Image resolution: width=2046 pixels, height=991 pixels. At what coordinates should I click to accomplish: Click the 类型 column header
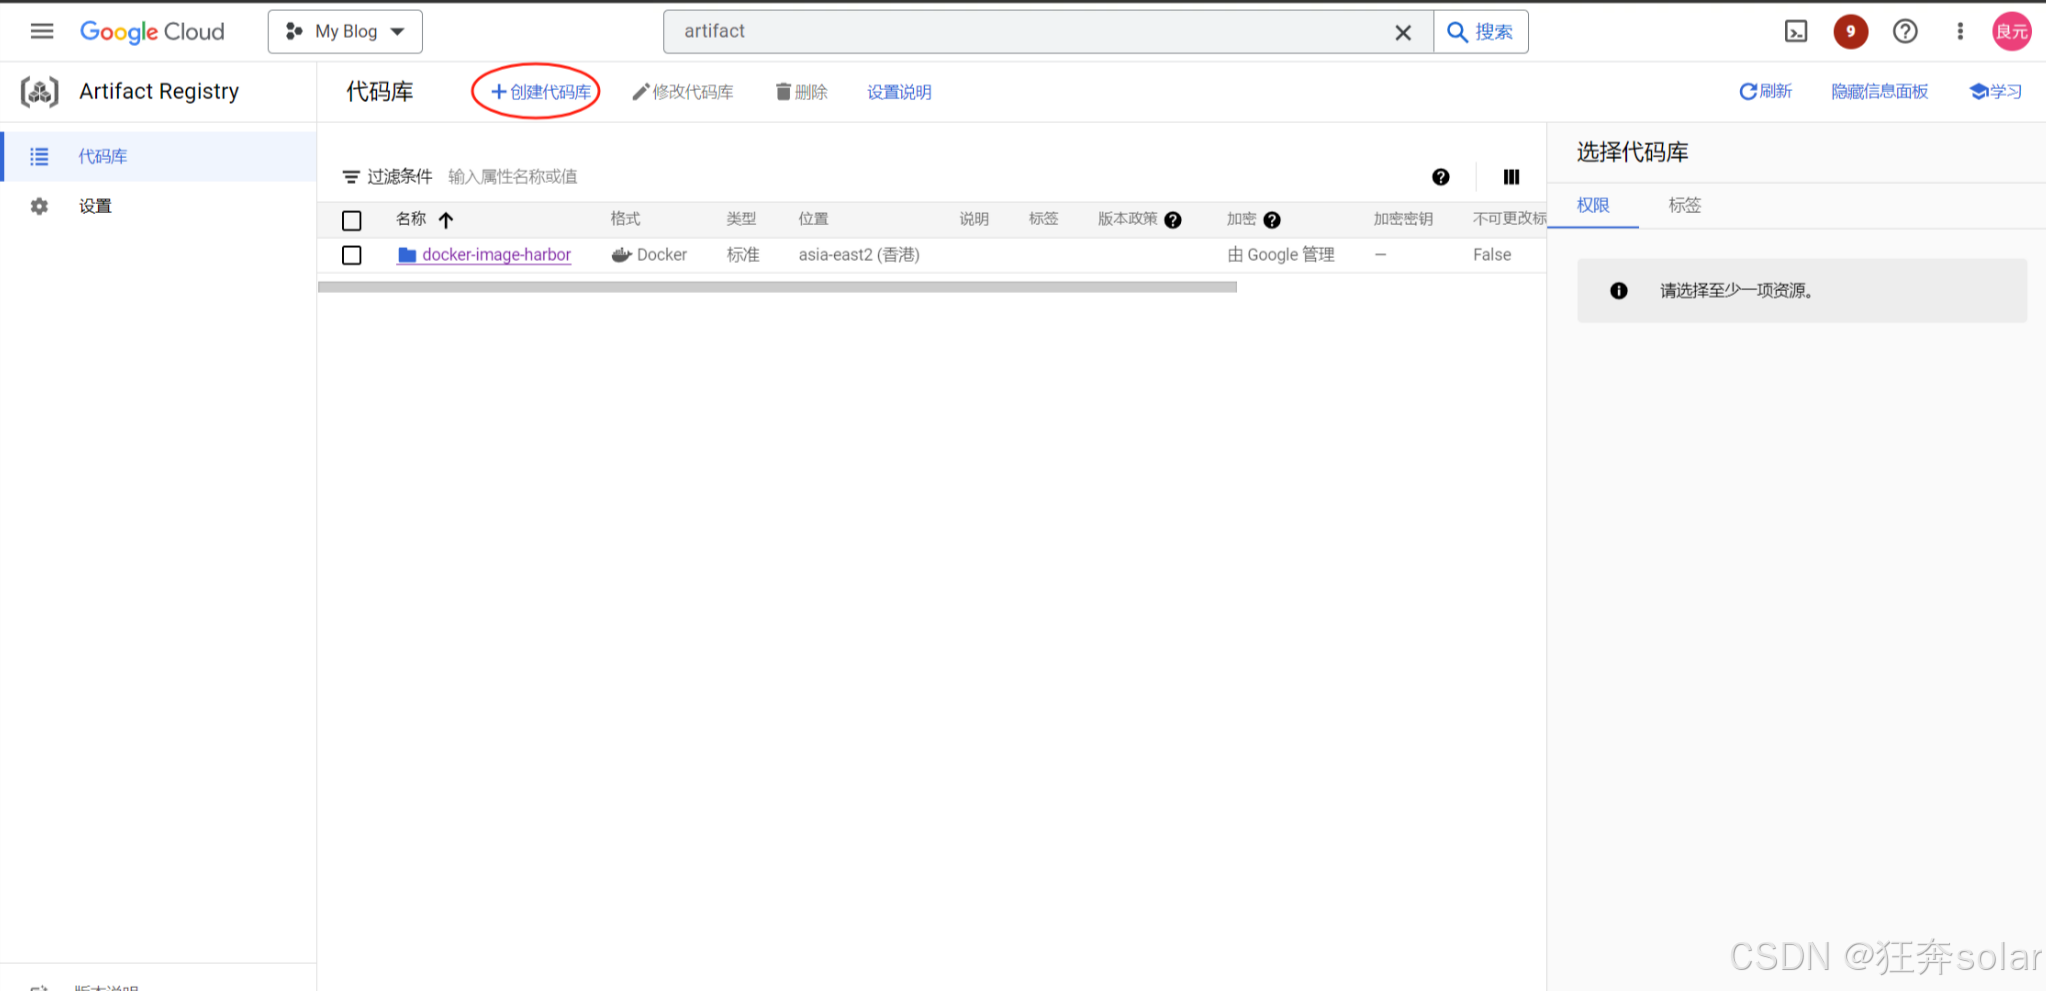coord(741,219)
